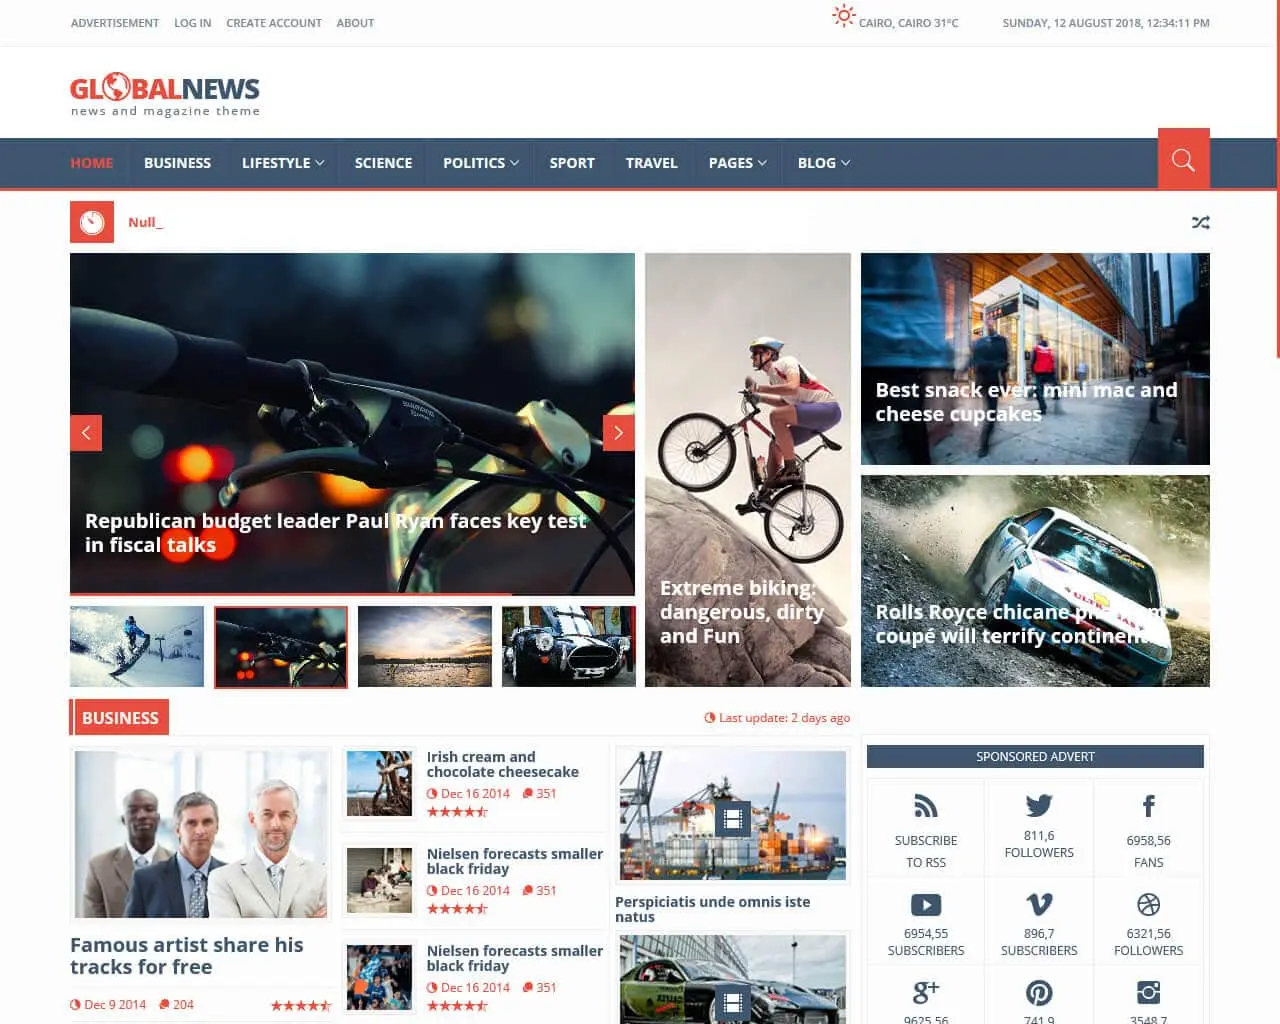Open the Rolls Royce chicane article
This screenshot has height=1024, width=1280.
[1035, 581]
